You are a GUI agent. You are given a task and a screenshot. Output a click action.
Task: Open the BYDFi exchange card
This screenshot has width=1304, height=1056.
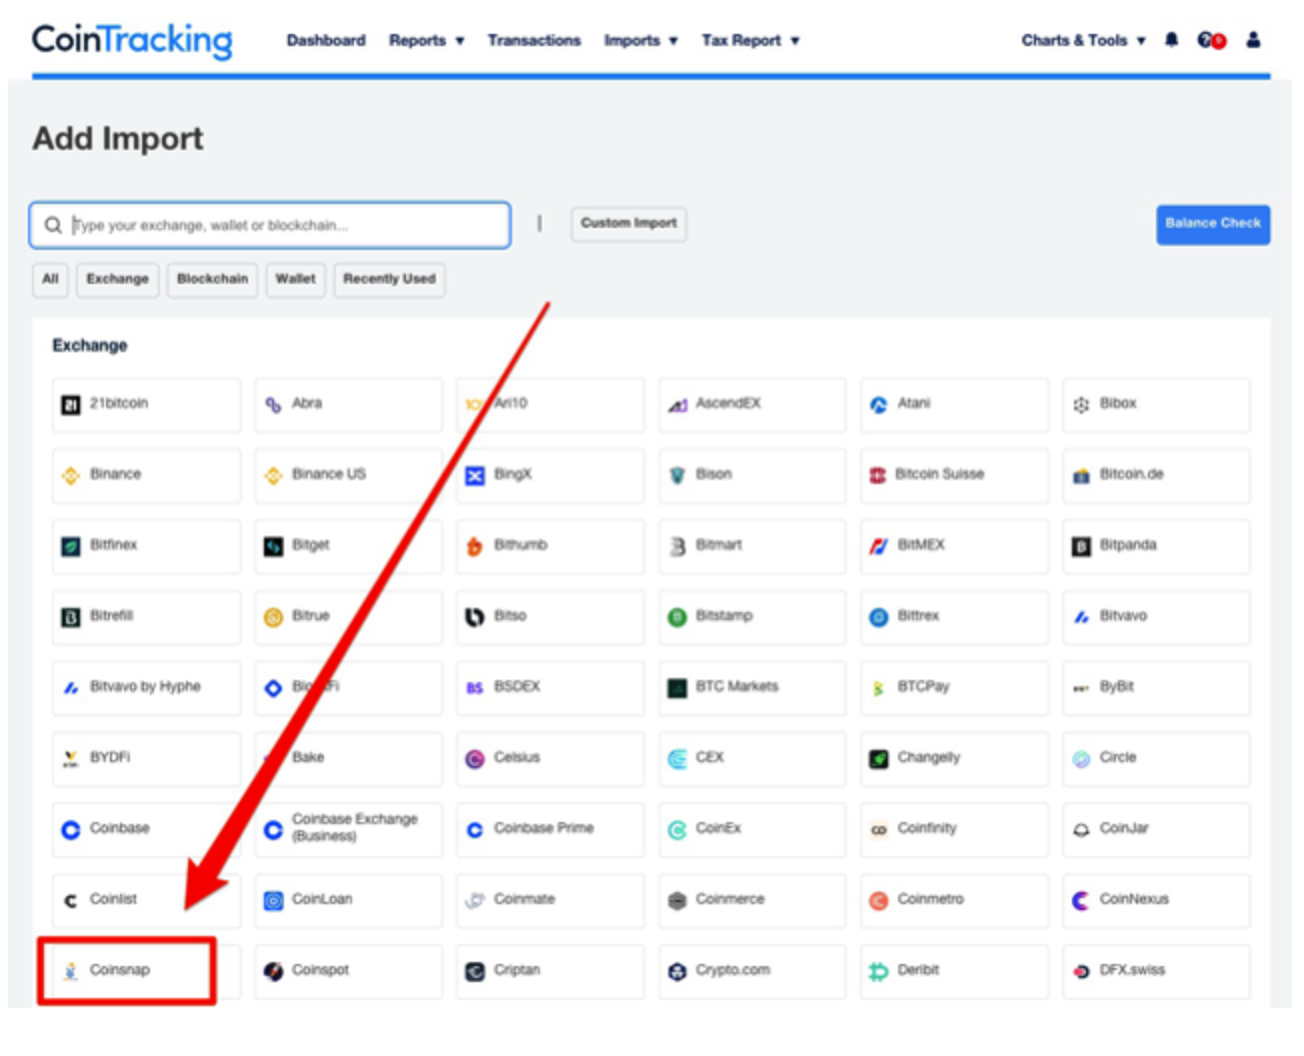(x=146, y=758)
